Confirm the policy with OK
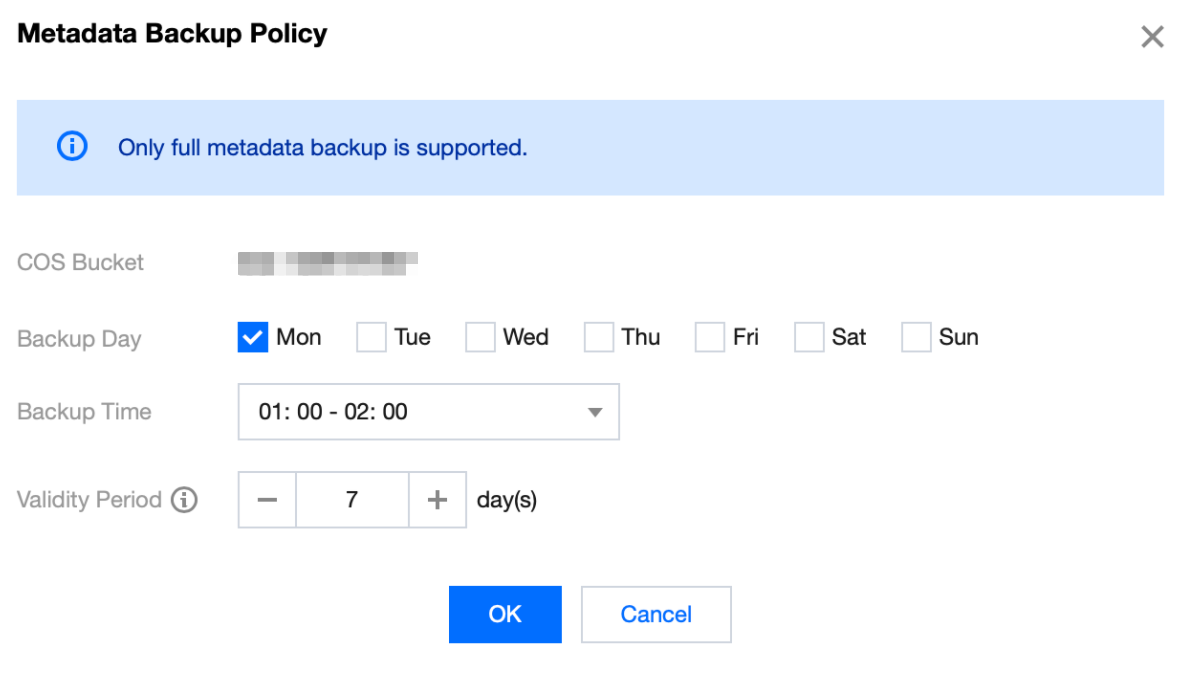Screen dimensions: 1189x679 click(x=505, y=614)
